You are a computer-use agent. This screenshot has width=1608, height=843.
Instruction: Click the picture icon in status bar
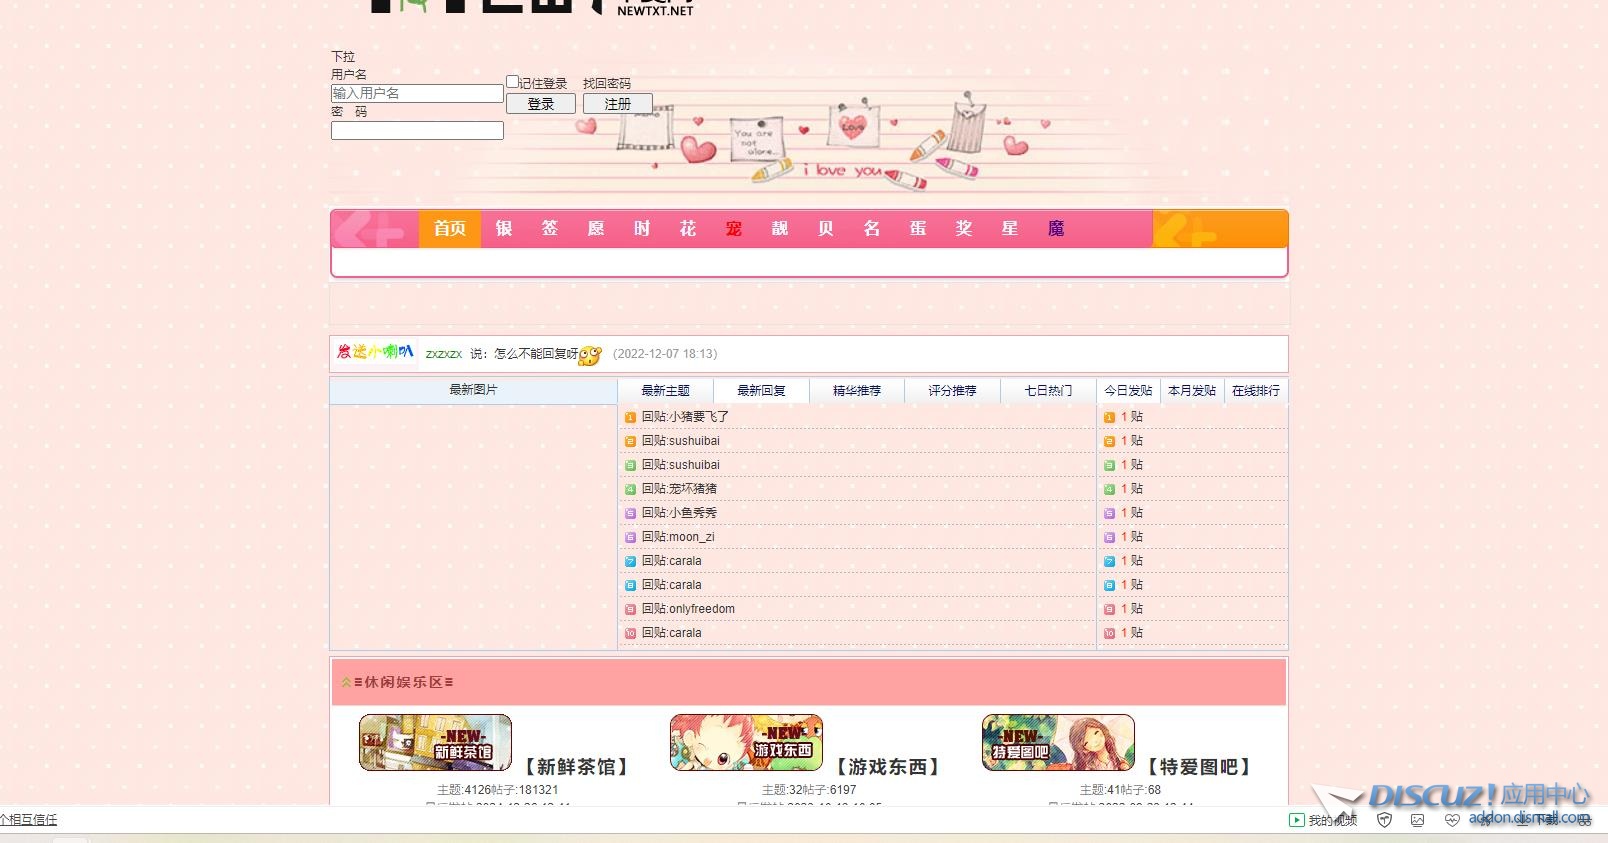point(1417,820)
